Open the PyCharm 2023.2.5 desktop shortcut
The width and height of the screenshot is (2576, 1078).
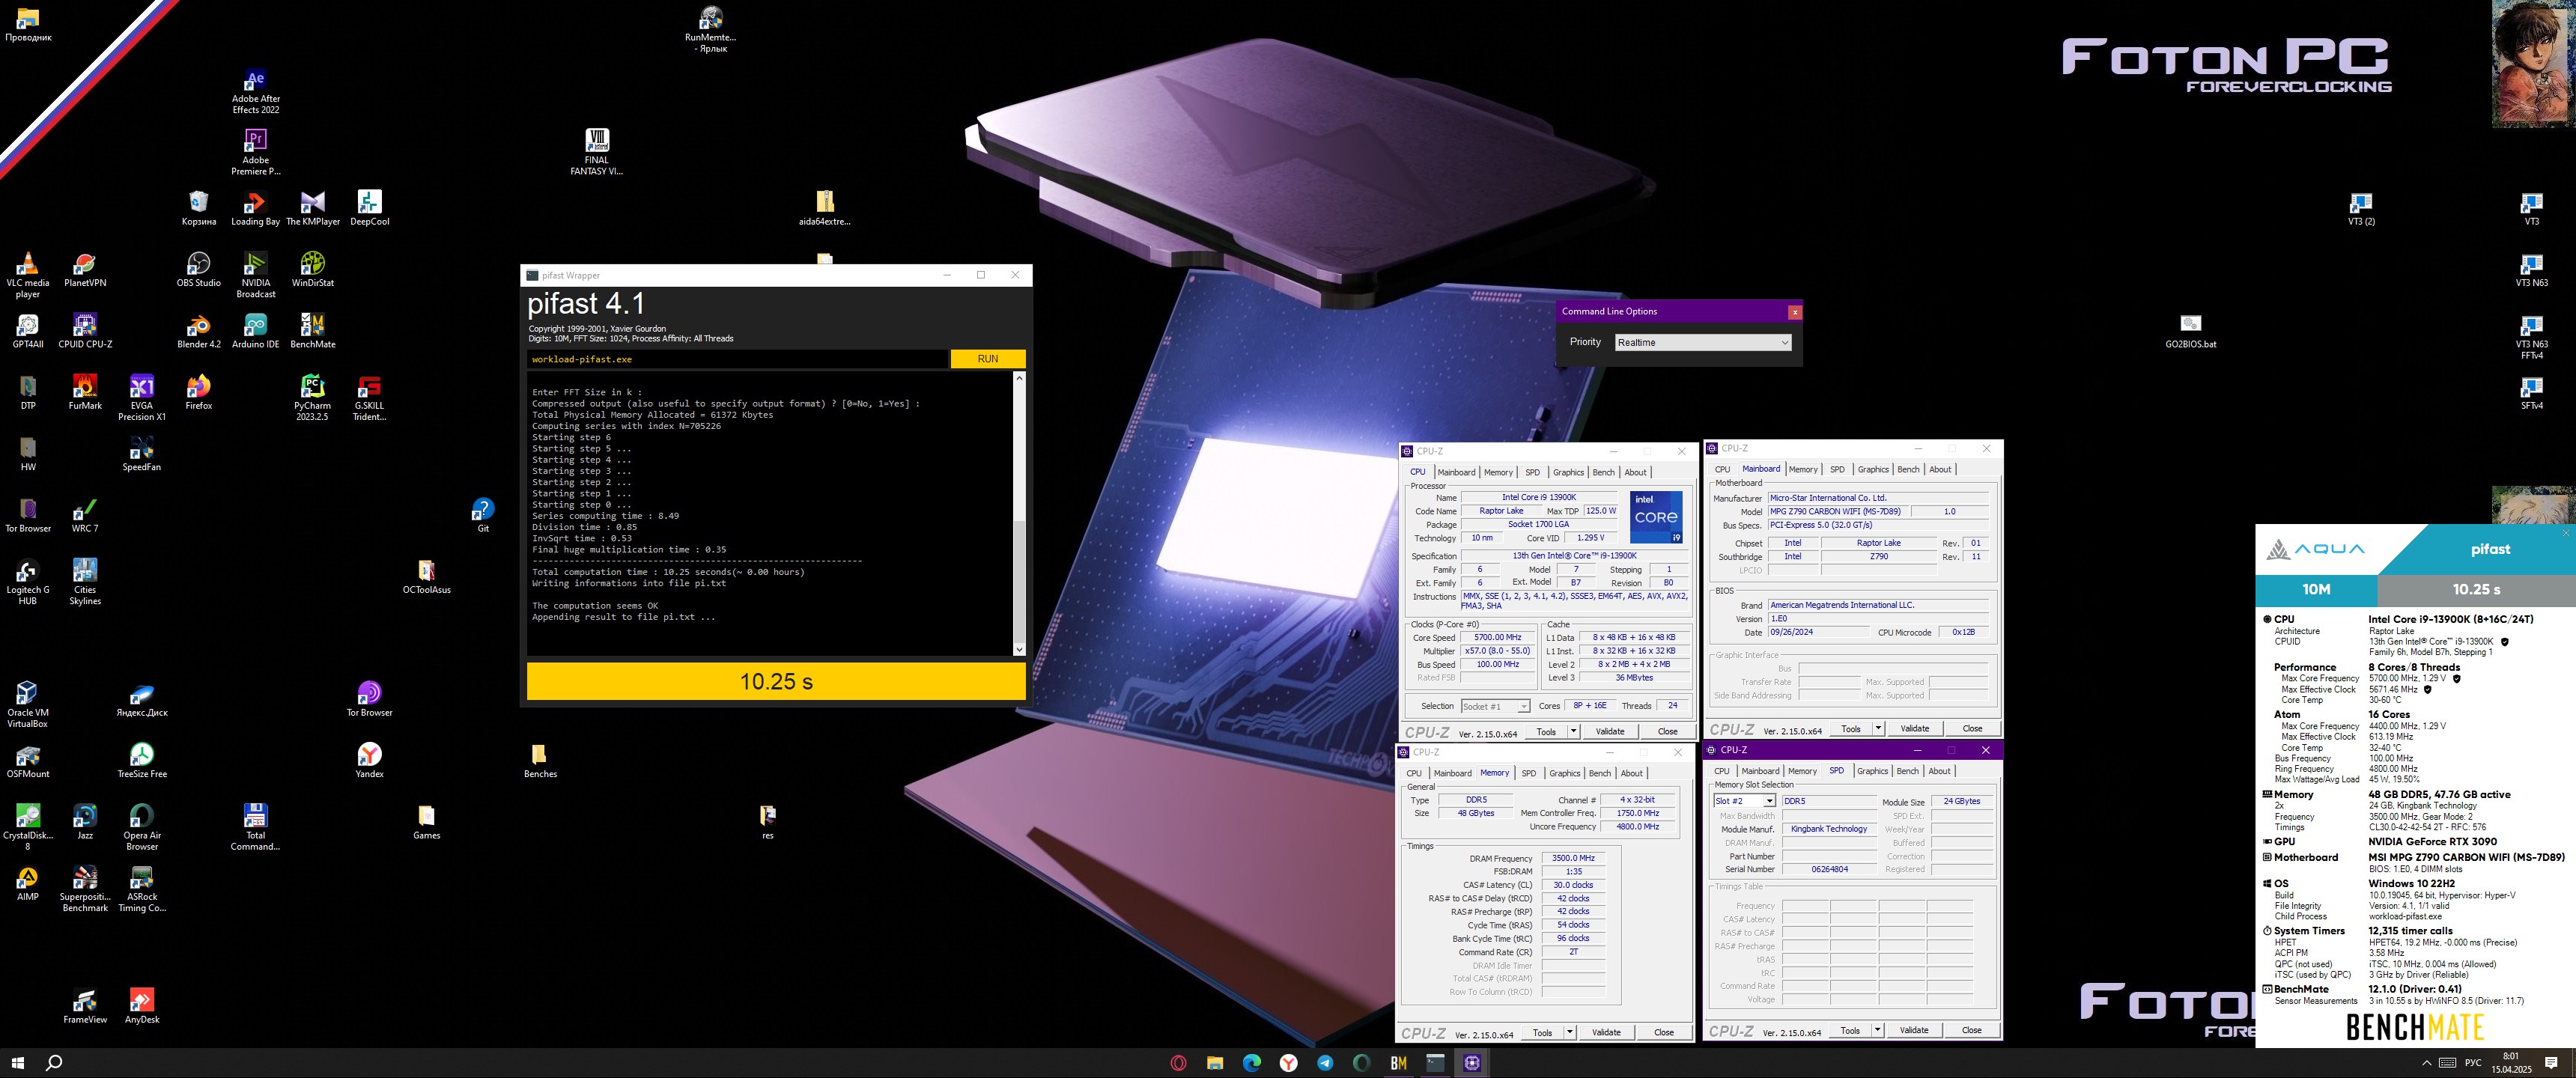coord(313,397)
